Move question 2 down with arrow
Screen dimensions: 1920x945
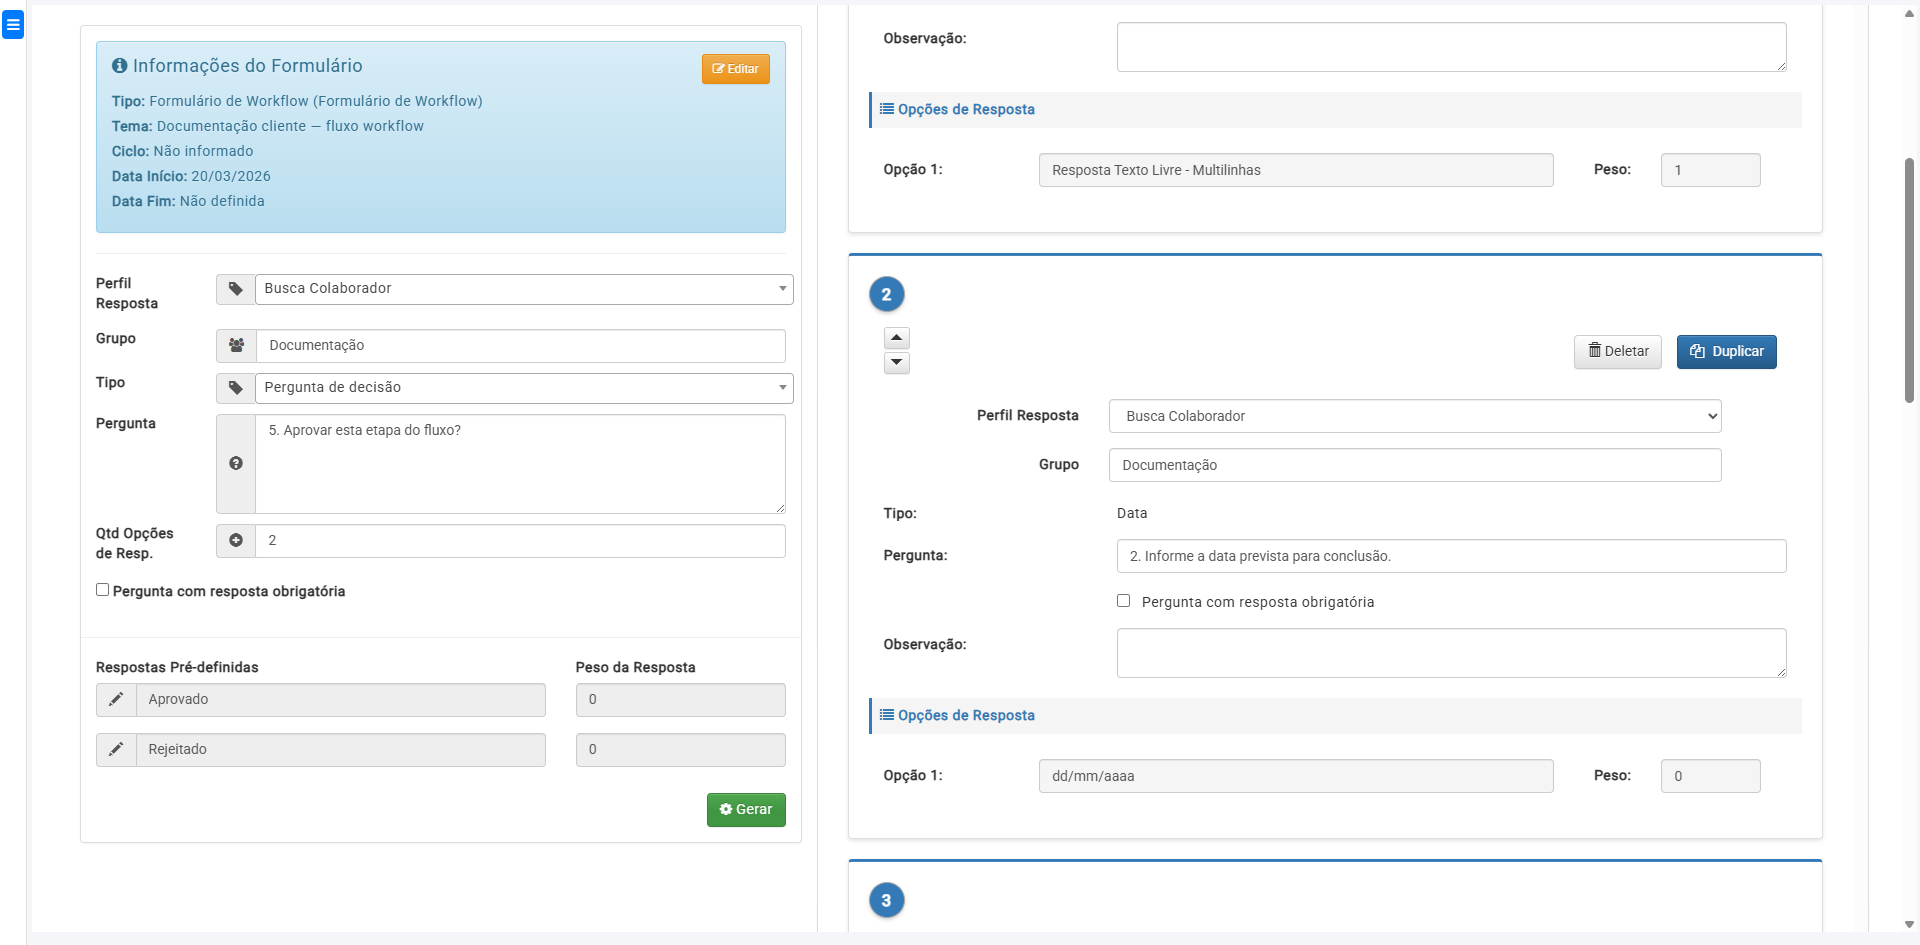(897, 363)
